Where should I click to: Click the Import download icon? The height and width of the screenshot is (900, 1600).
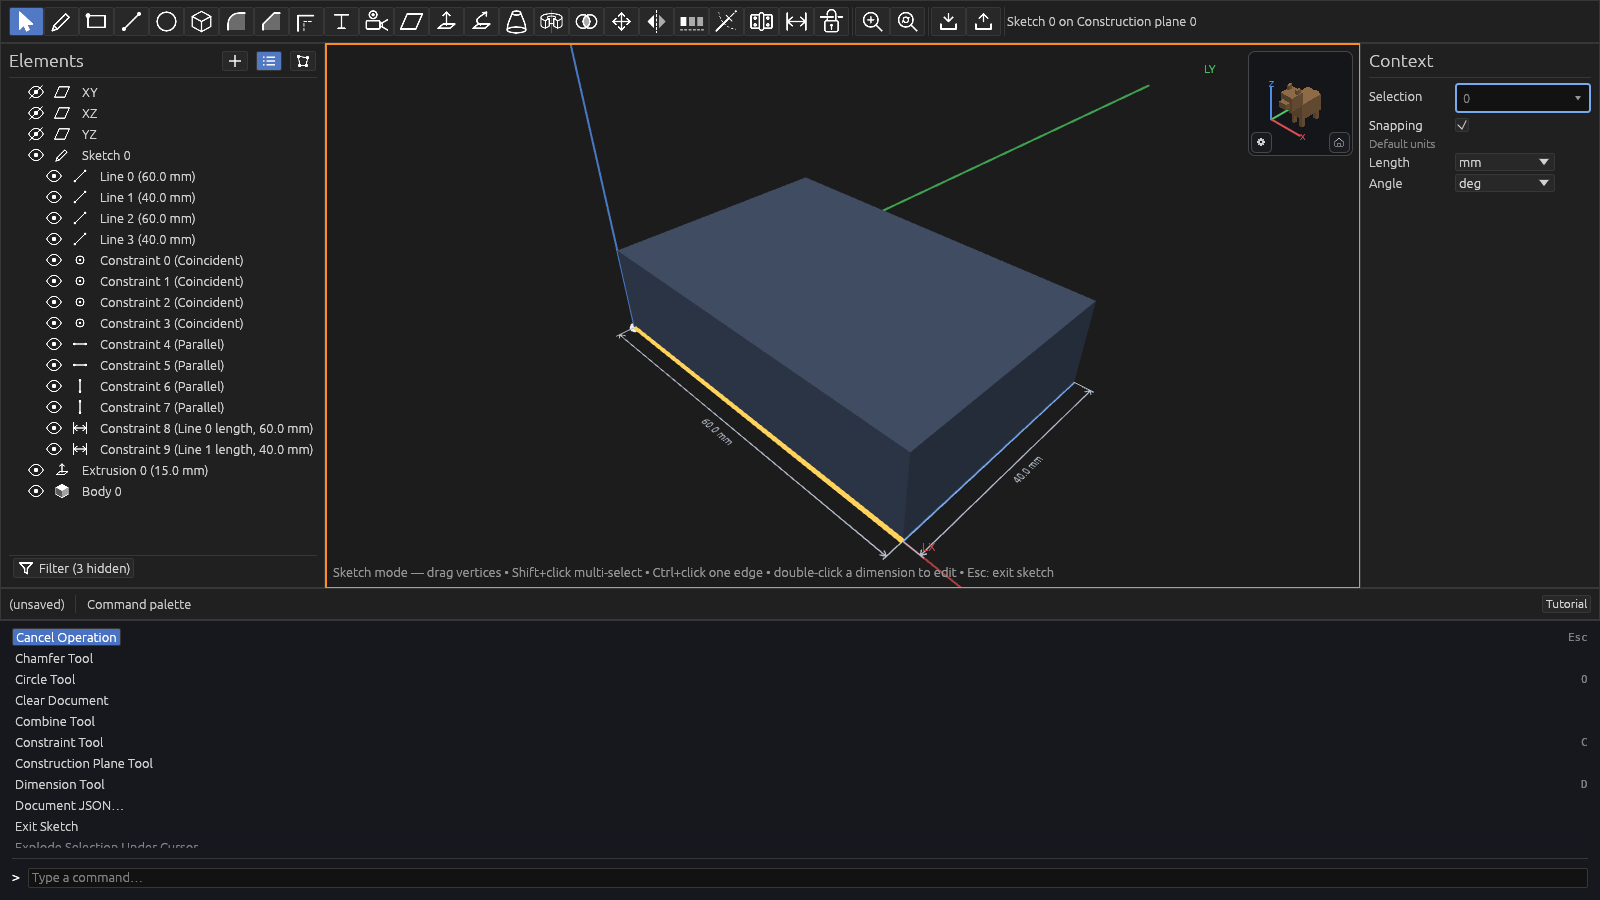point(948,21)
